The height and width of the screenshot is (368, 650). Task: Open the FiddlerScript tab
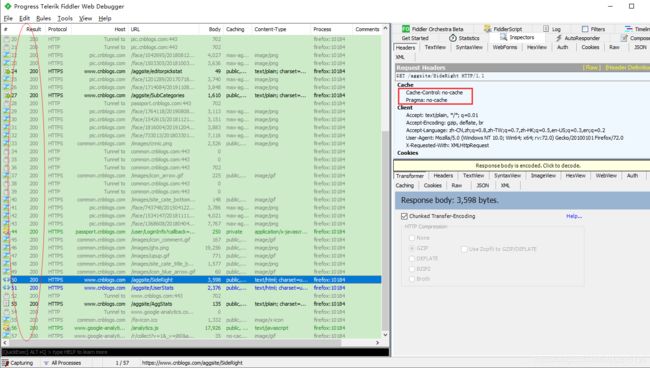point(502,29)
